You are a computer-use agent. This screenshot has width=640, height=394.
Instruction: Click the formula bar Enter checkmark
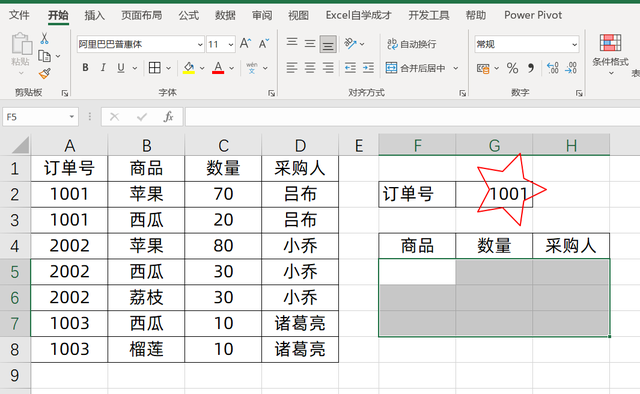pyautogui.click(x=142, y=117)
